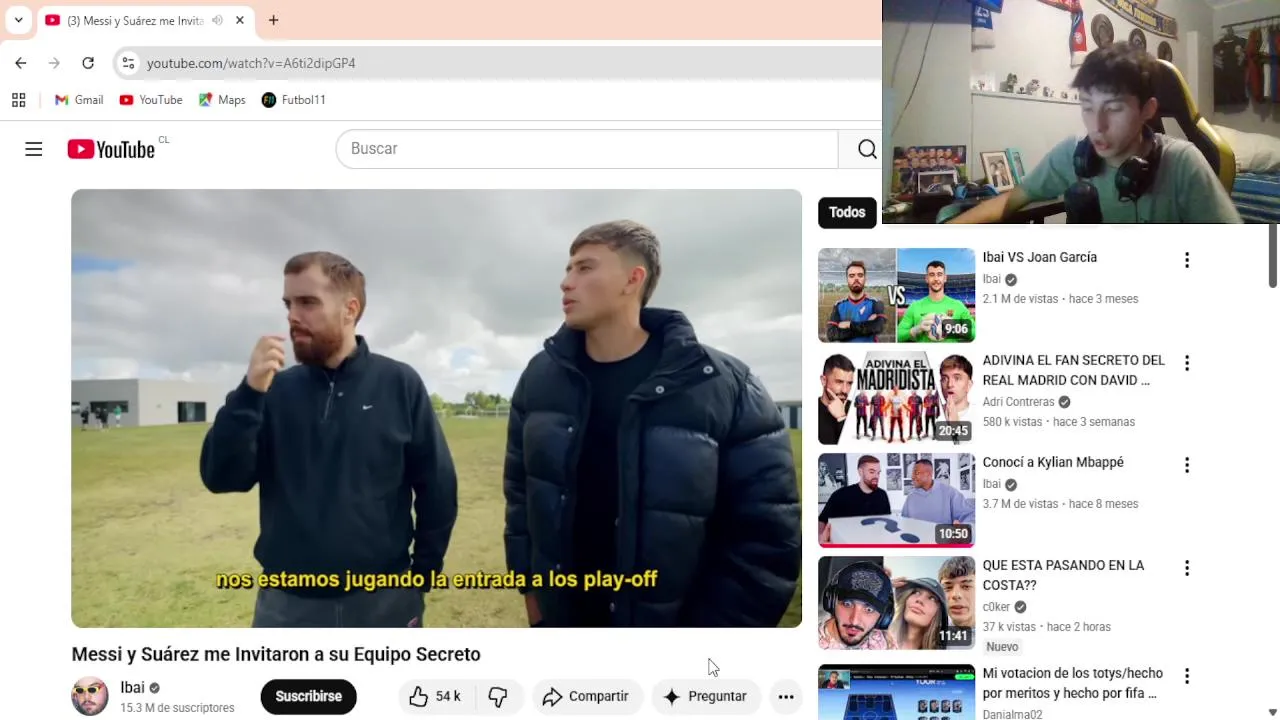Open the browser apps grid shortcut

[x=18, y=100]
